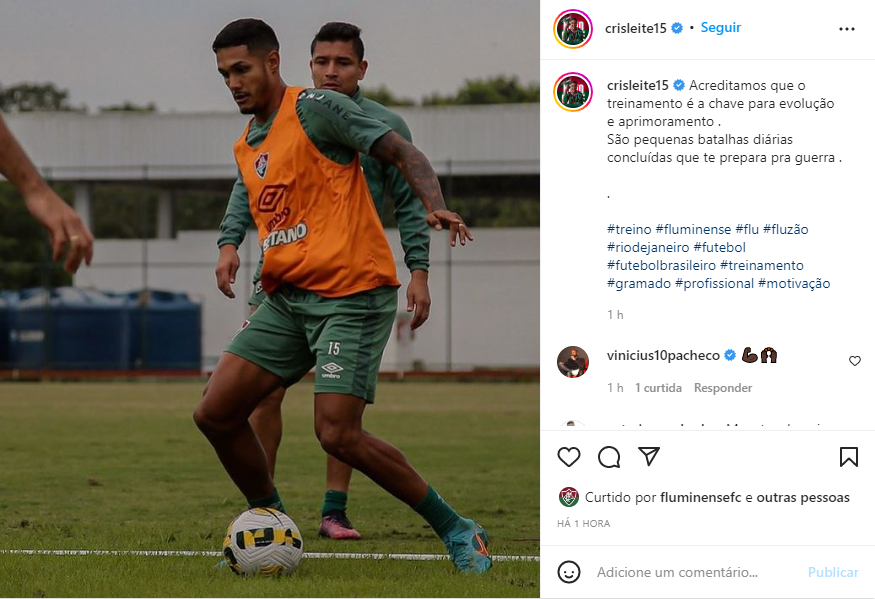
Task: Open the emoji picker smiley icon
Action: 569,572
